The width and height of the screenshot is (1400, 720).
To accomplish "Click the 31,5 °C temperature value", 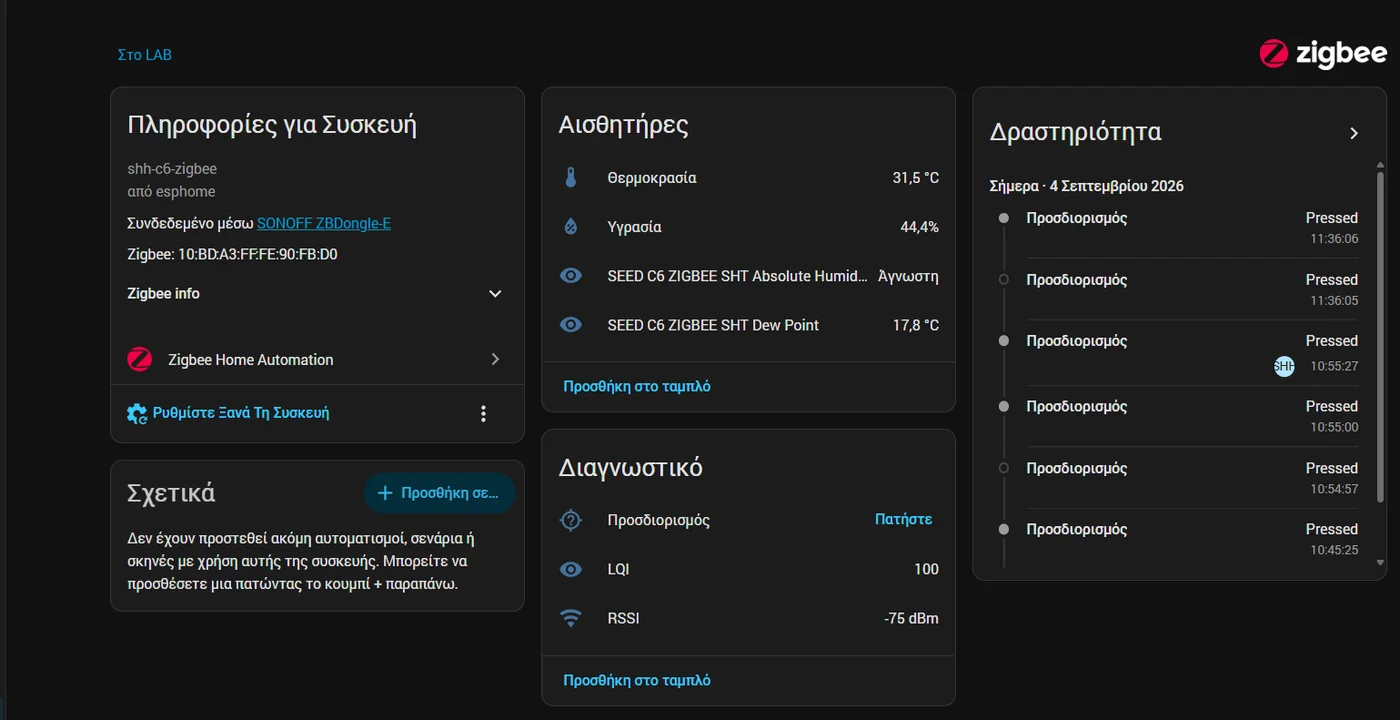I will tap(916, 178).
